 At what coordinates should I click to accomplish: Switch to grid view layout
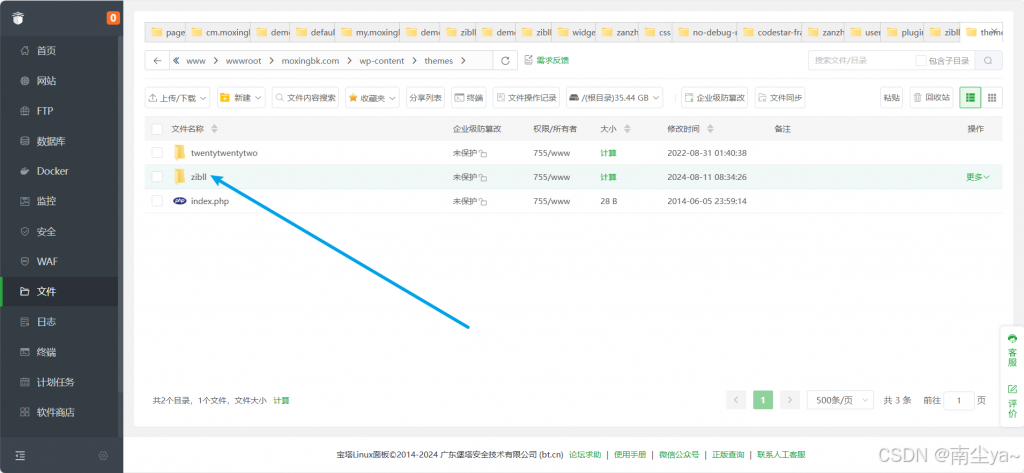click(x=992, y=97)
